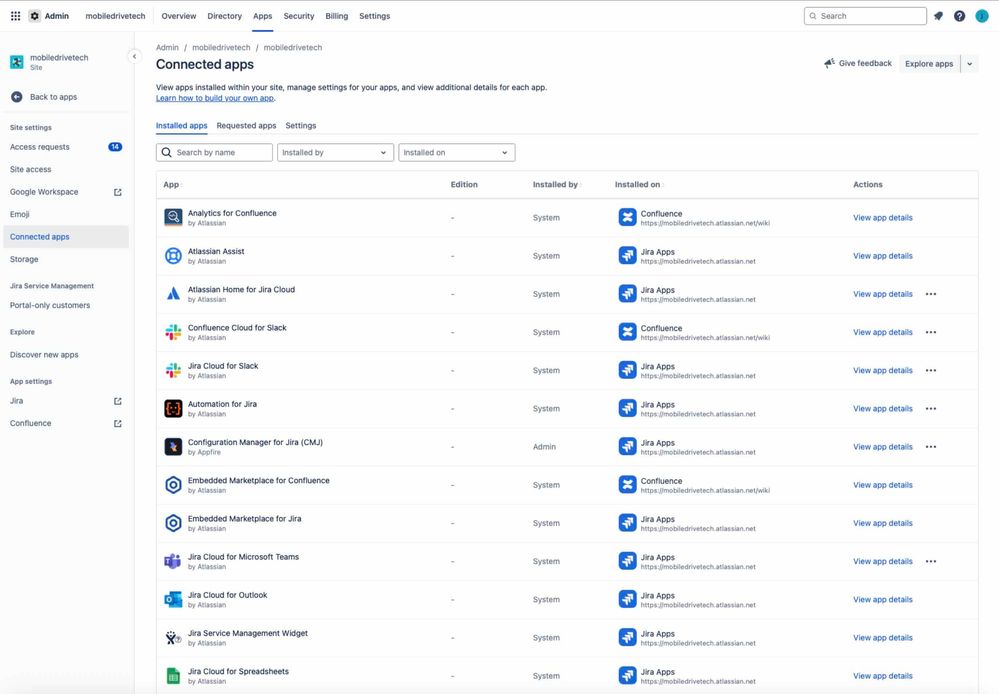Open the Installed by filter dropdown
The height and width of the screenshot is (694, 999).
click(335, 152)
